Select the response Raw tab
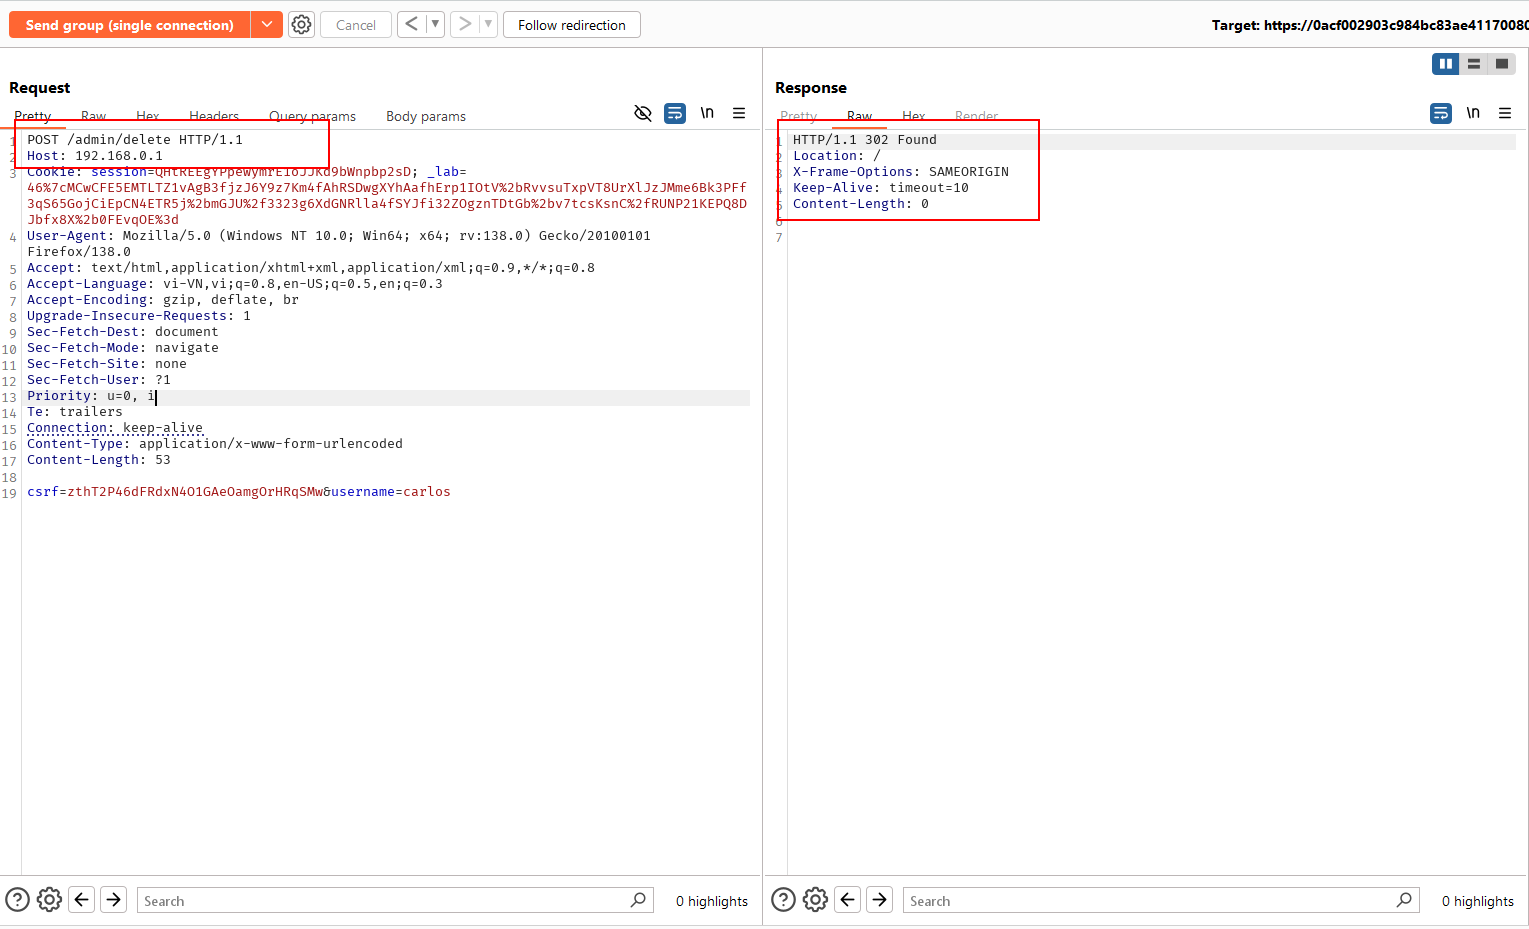 click(x=859, y=116)
